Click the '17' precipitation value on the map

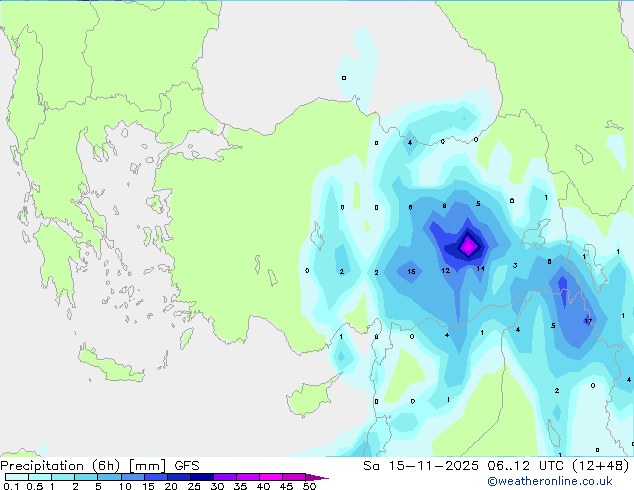tap(588, 321)
